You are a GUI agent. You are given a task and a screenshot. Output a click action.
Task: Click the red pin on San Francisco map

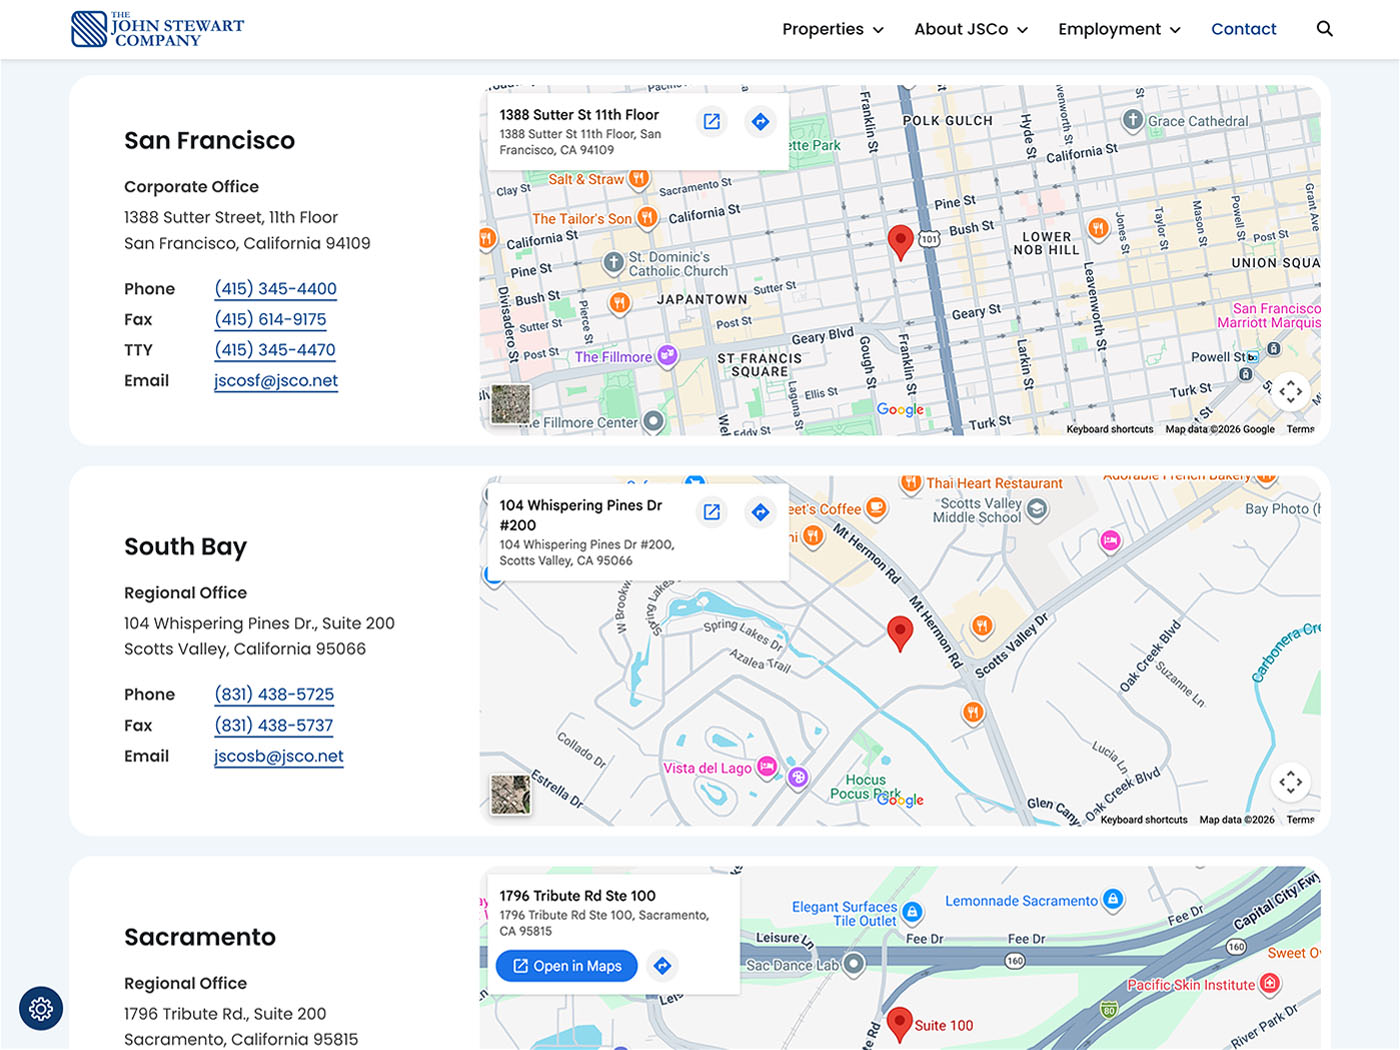click(x=900, y=242)
